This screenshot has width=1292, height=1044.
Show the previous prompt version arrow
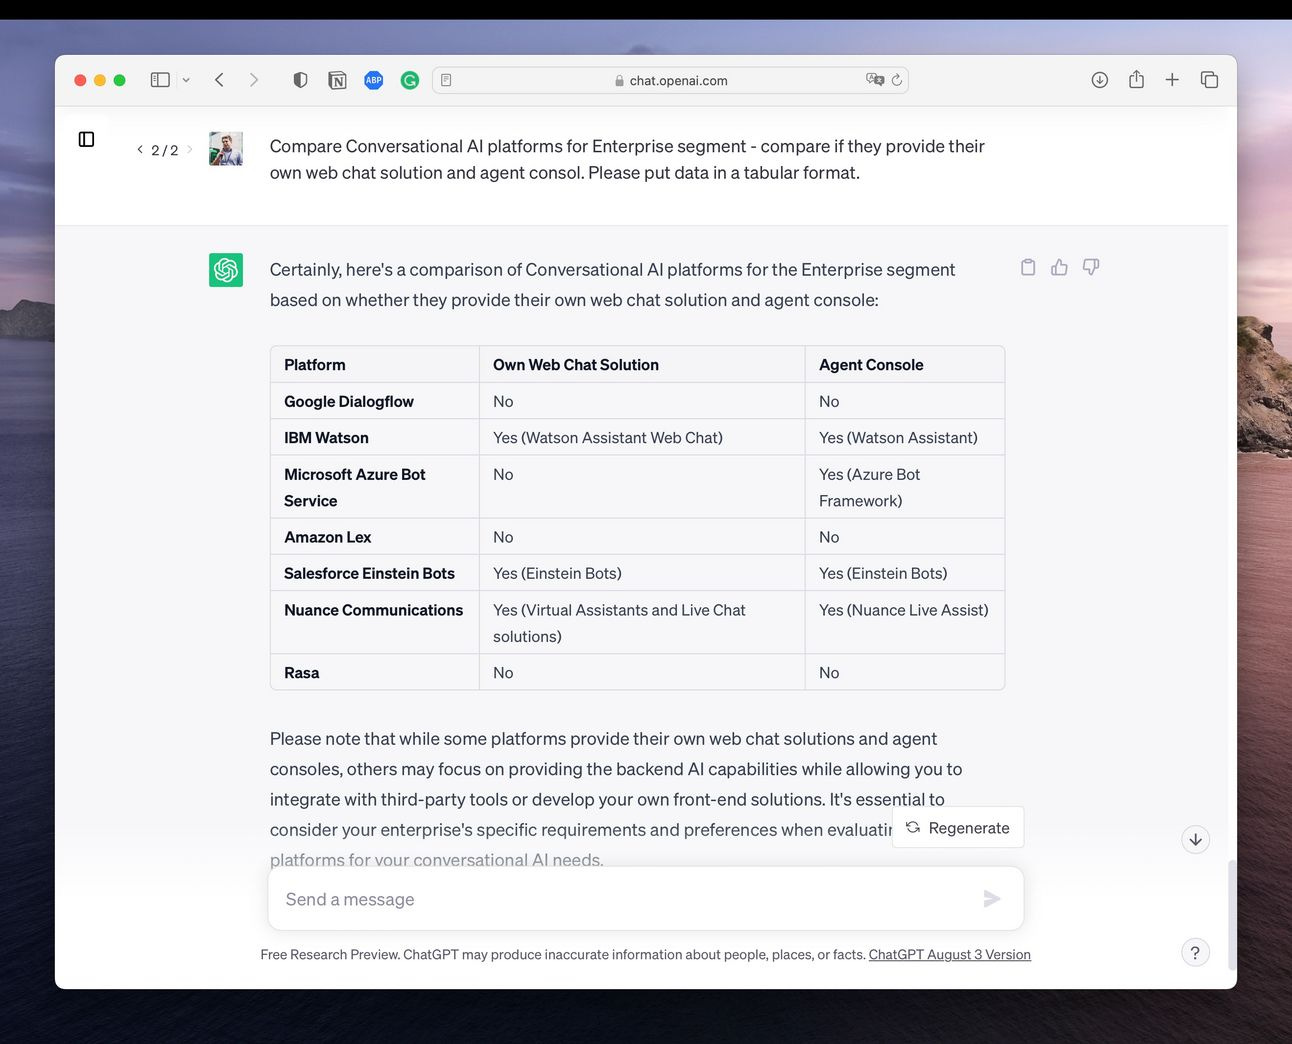[x=140, y=149]
